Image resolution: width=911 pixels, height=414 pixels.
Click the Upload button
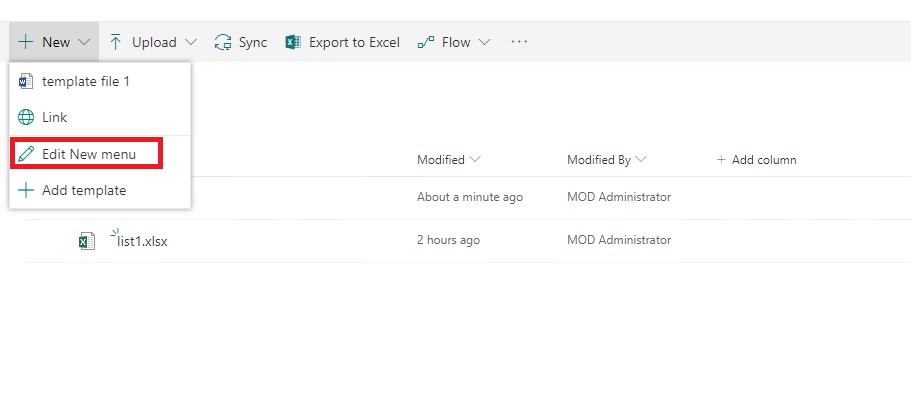click(153, 42)
